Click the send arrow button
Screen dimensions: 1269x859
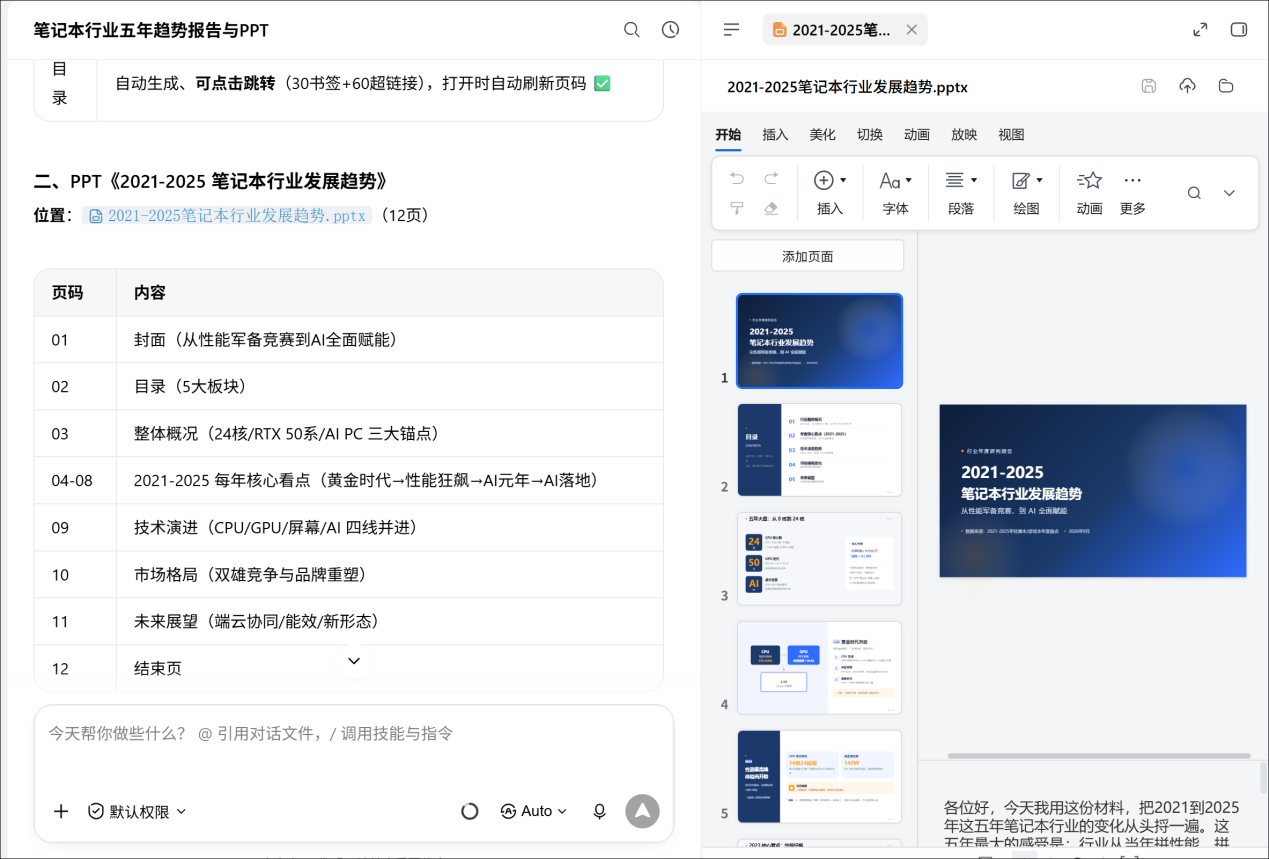point(642,811)
